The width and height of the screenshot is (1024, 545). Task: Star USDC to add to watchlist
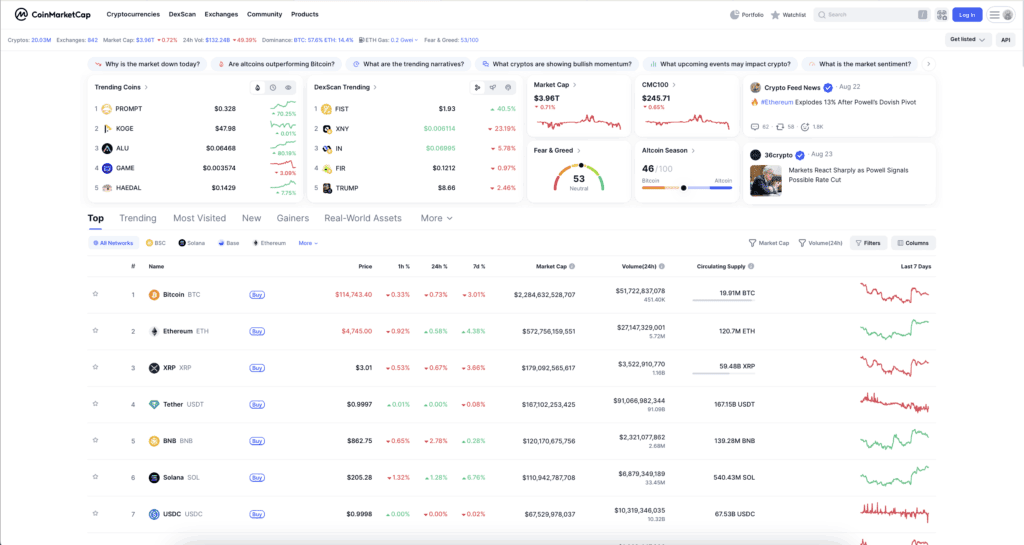(95, 514)
